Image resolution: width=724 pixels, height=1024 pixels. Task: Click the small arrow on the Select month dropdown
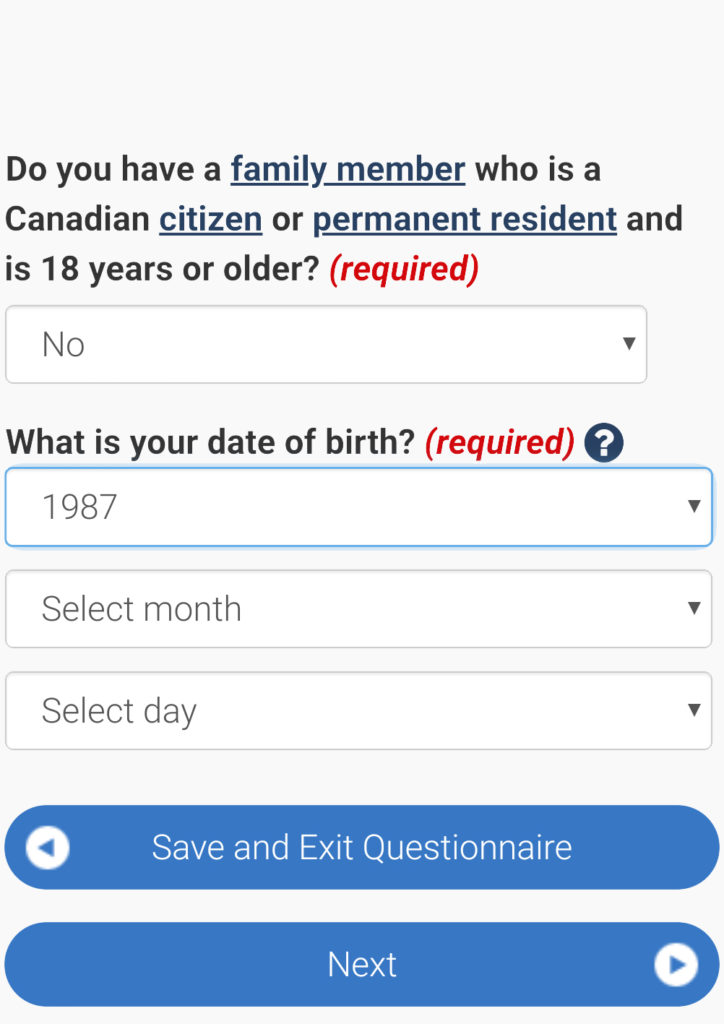694,608
